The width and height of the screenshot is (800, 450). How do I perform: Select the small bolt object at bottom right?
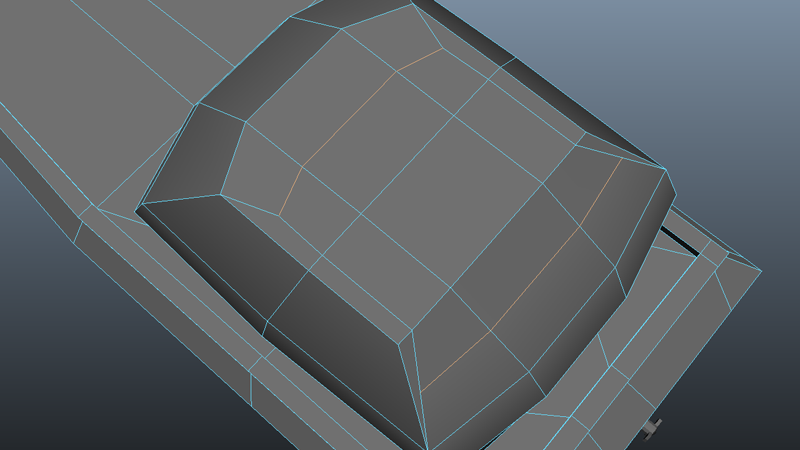coord(656,428)
